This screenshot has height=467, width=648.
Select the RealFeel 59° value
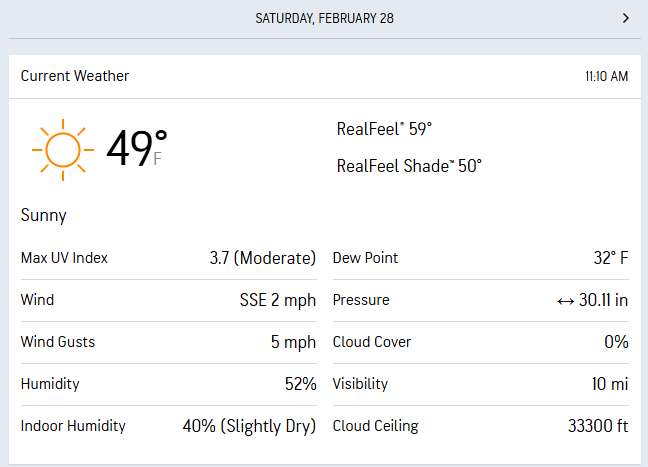[x=385, y=129]
